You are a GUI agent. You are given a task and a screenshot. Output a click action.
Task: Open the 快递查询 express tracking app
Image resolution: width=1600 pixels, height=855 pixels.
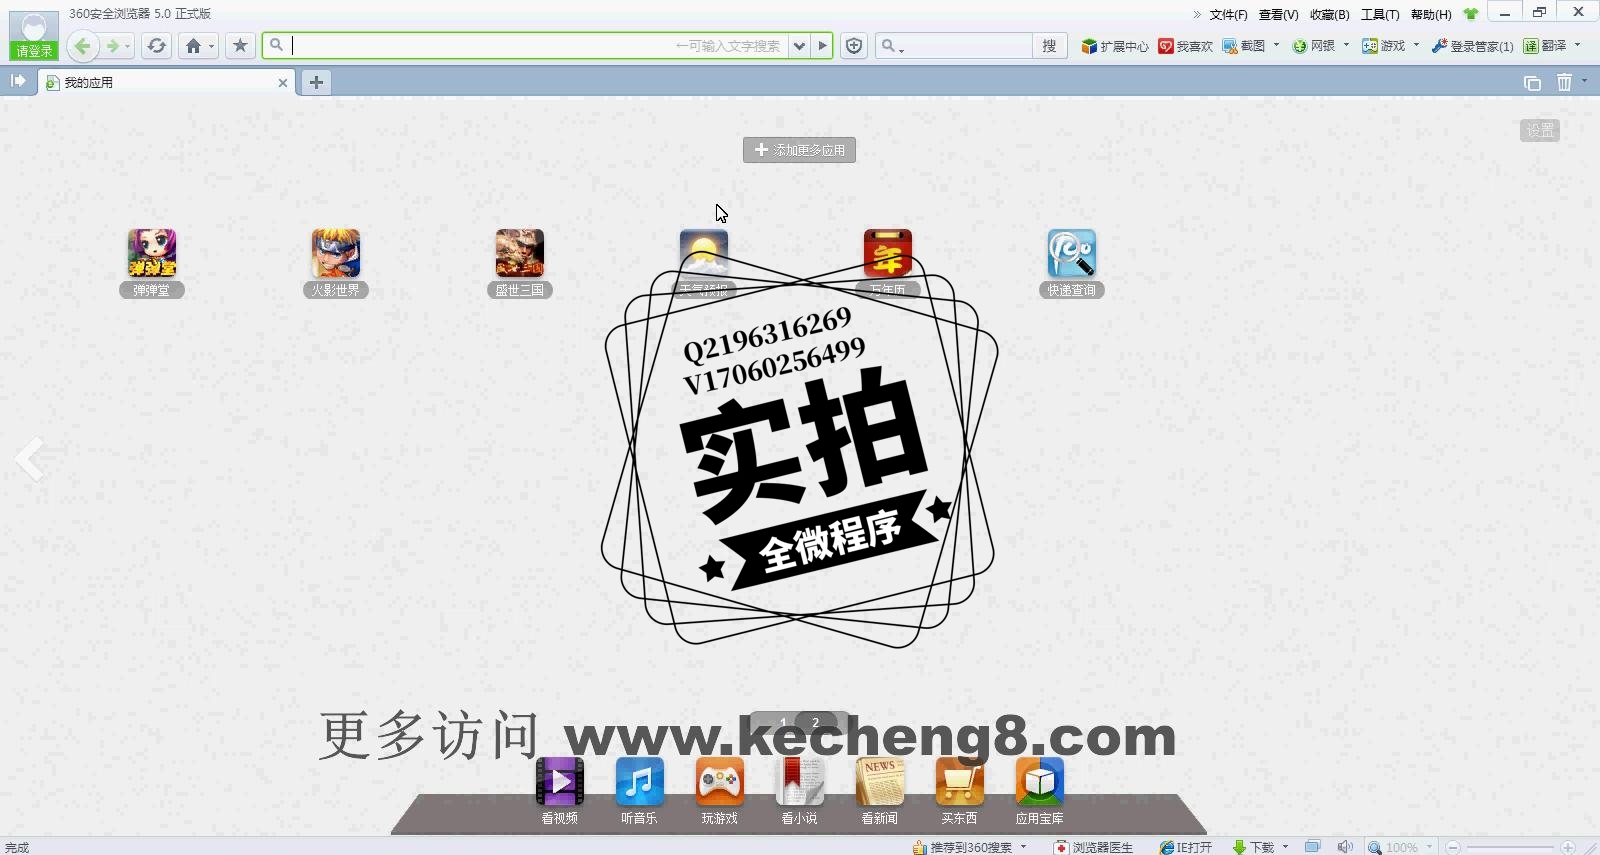coord(1072,253)
